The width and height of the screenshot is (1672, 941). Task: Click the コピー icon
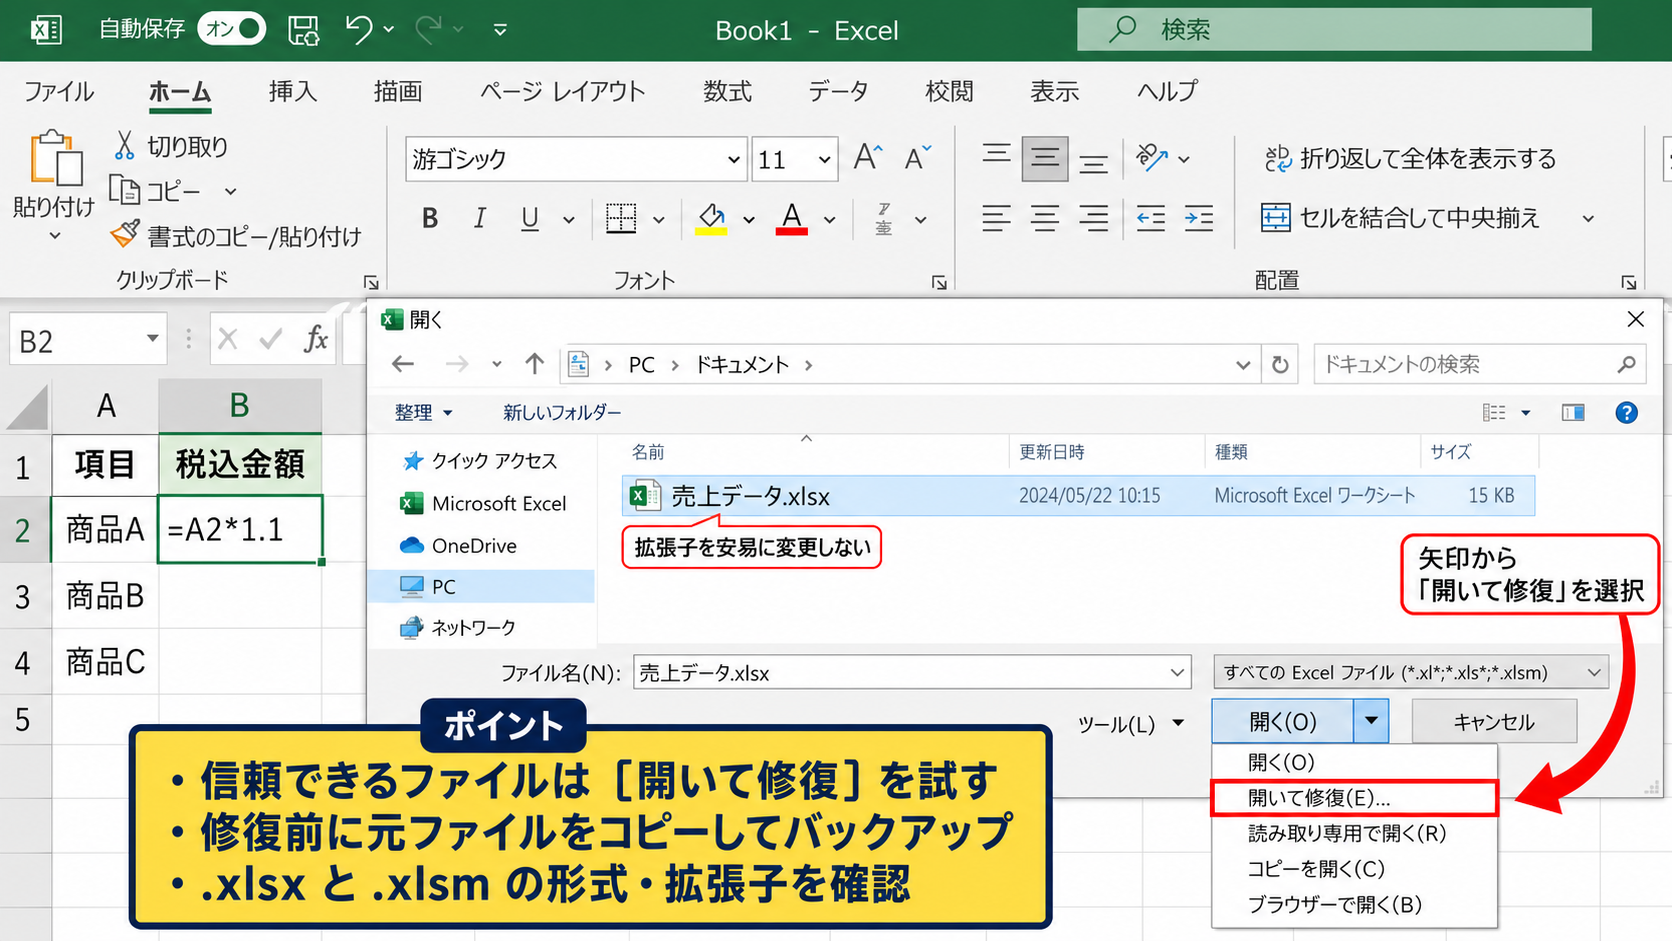click(124, 189)
